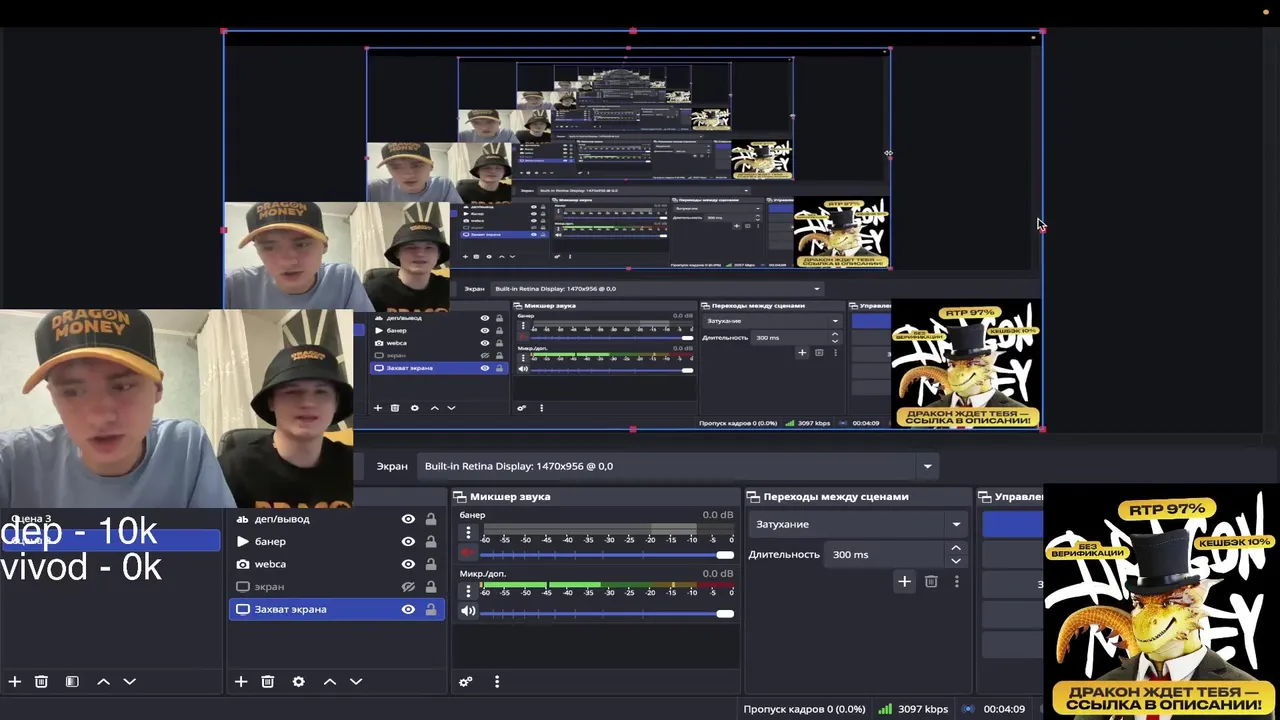
Task: Click the webcam overlay with two people
Action: [176, 408]
